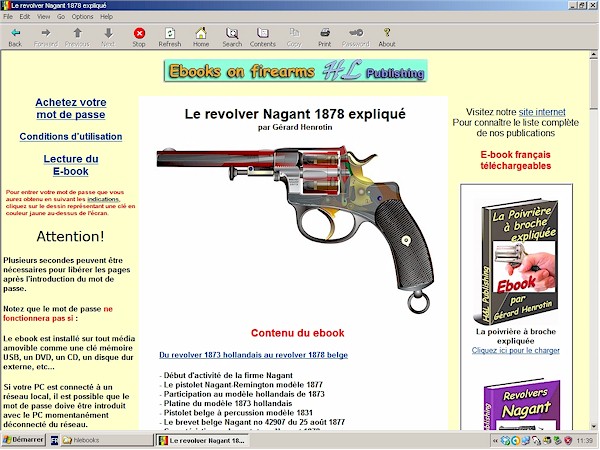Click the network computers tray icon
Screen dimensions: 600x450
[525, 441]
